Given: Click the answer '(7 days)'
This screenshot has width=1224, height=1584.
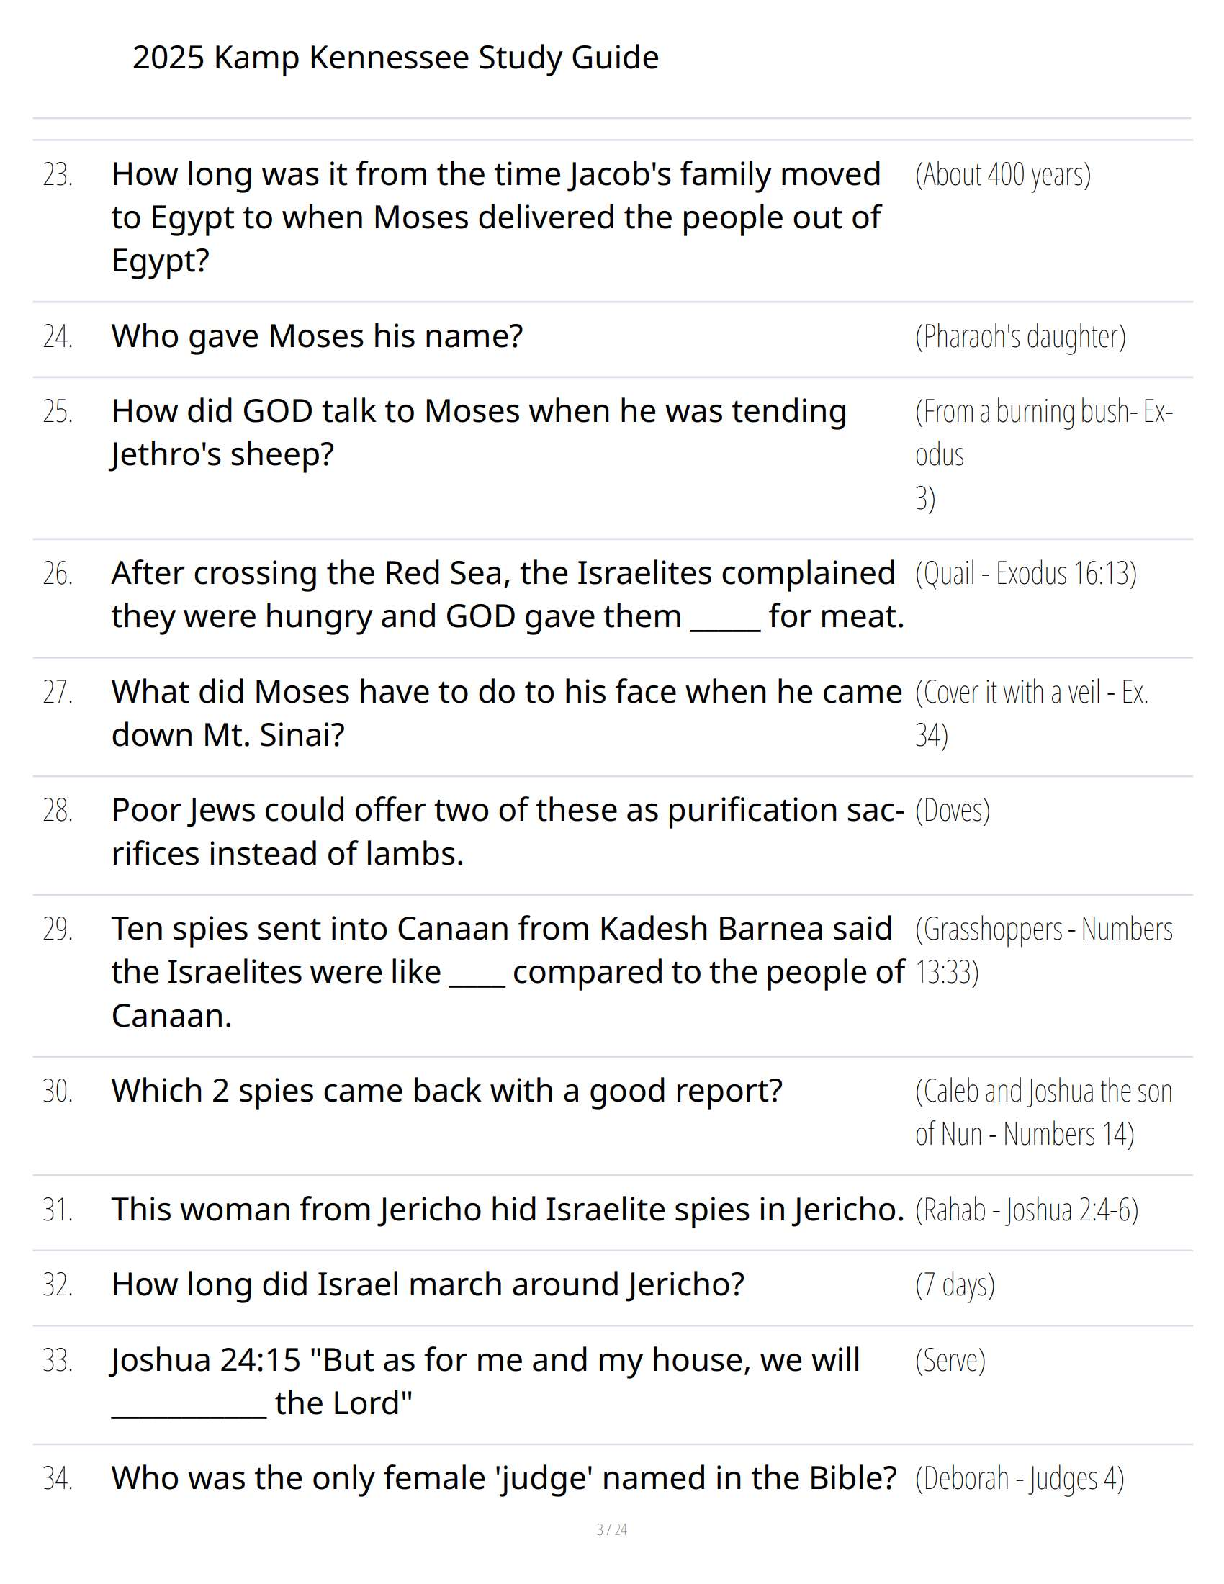Looking at the screenshot, I should click(955, 1285).
